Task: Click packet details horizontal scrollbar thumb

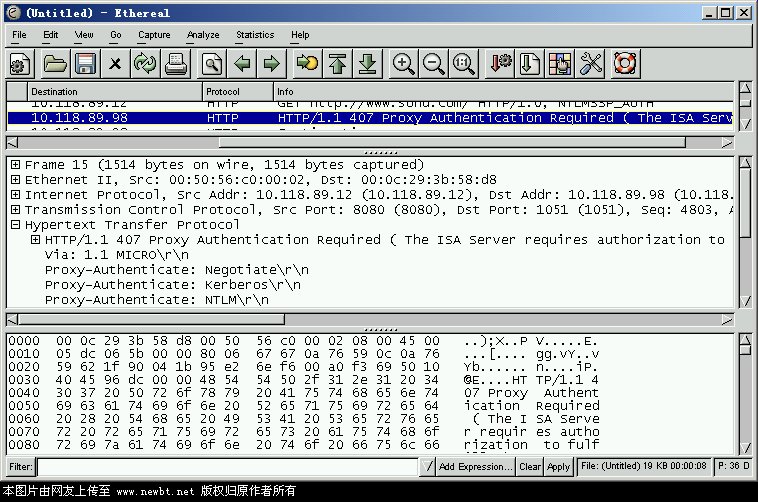Action: pyautogui.click(x=151, y=320)
